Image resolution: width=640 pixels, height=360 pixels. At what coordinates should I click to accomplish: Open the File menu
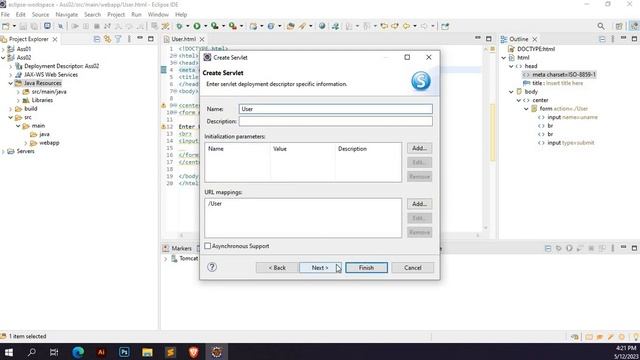pos(5,14)
